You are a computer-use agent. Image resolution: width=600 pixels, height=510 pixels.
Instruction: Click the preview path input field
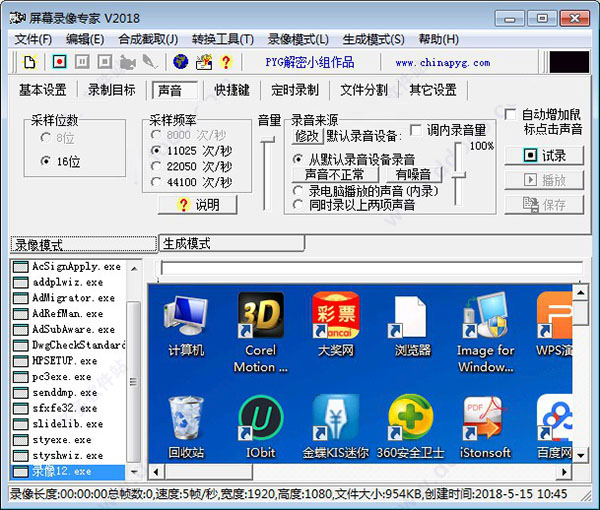(x=372, y=268)
